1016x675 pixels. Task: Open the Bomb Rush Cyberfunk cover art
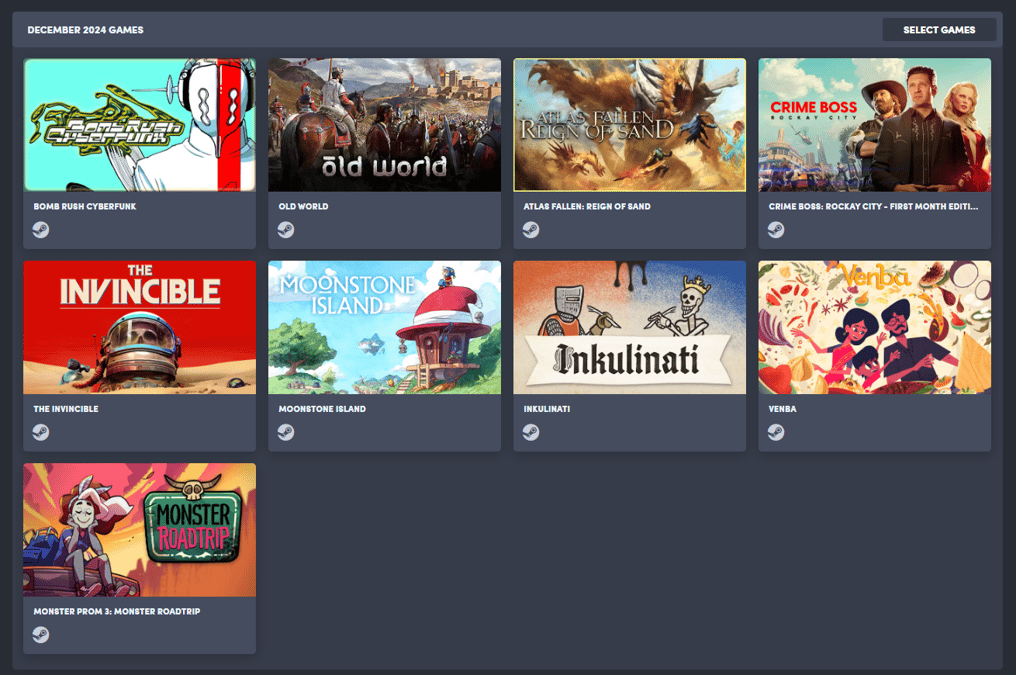pyautogui.click(x=139, y=125)
